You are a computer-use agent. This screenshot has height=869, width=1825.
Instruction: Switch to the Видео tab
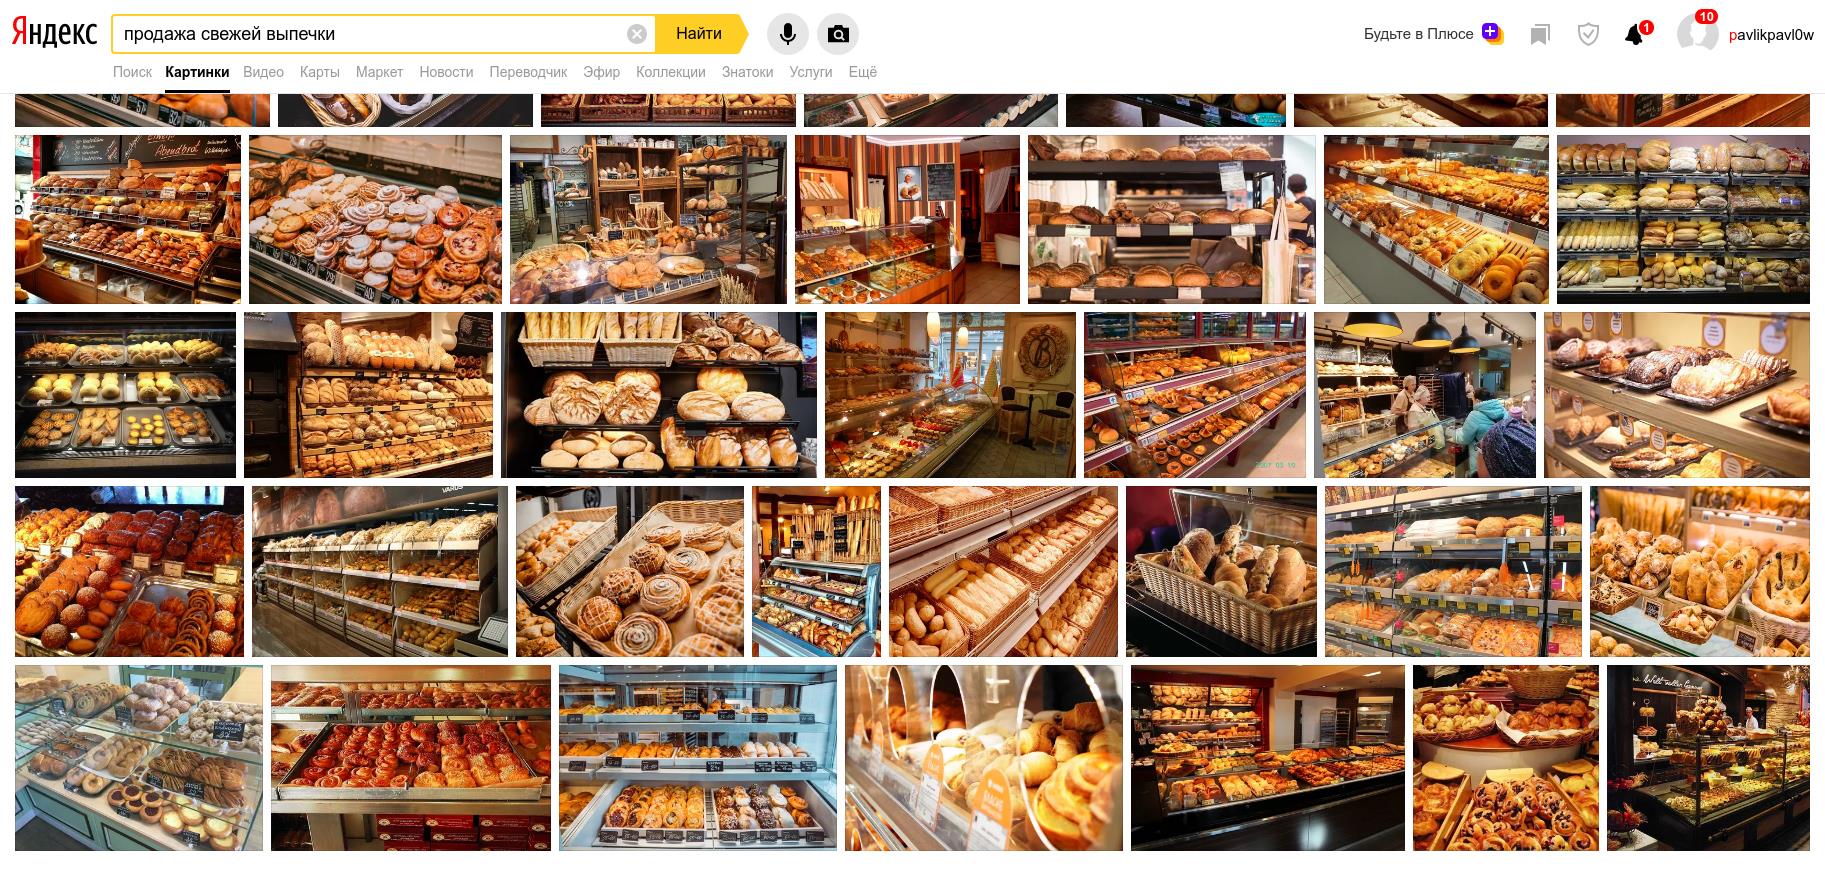pyautogui.click(x=263, y=72)
